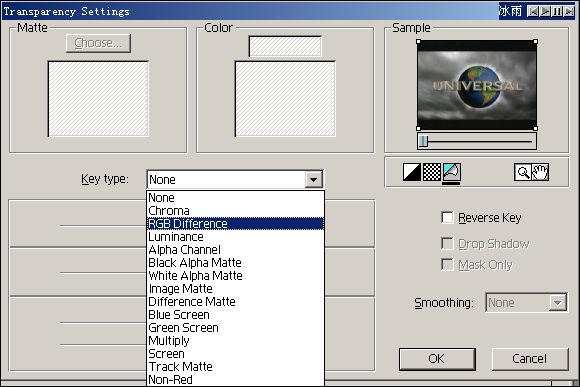Viewport: 580px width, 387px height.
Task: Choose Image Matte key type
Action: tap(235, 289)
